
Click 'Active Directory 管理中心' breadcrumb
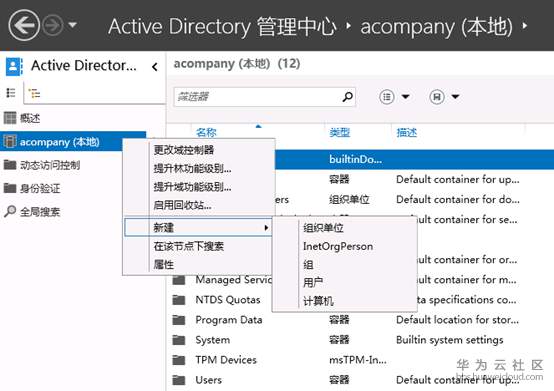coord(222,26)
